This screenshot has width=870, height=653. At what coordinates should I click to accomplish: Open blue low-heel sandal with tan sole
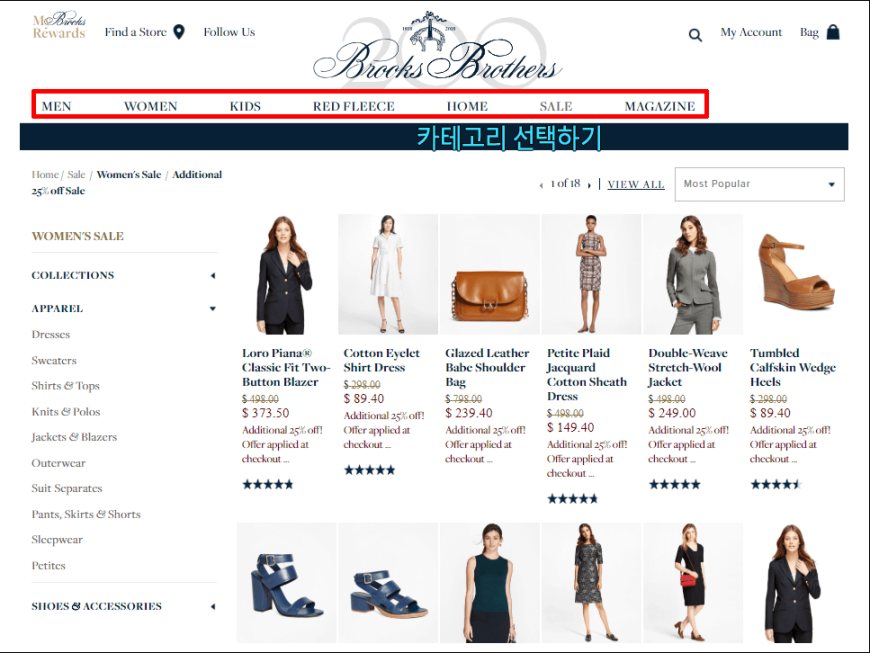tap(388, 583)
